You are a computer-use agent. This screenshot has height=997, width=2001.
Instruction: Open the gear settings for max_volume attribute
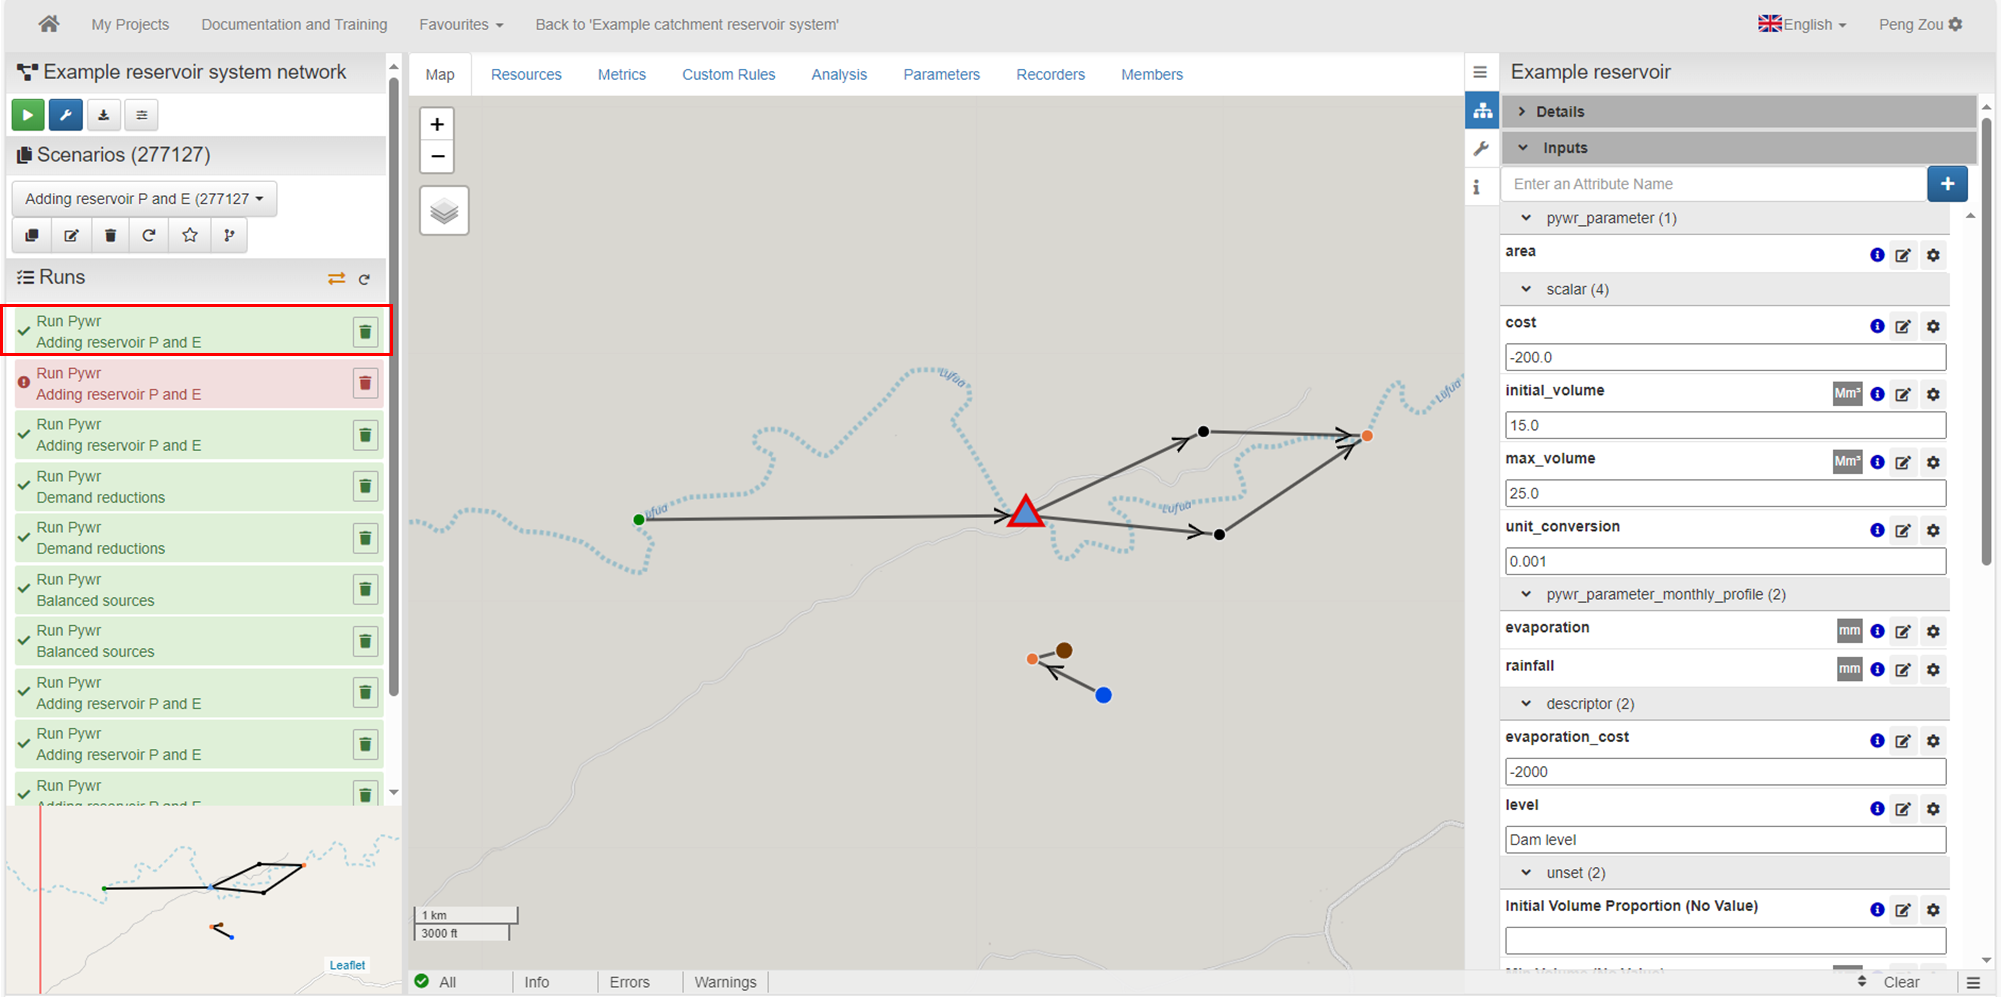[x=1933, y=463]
